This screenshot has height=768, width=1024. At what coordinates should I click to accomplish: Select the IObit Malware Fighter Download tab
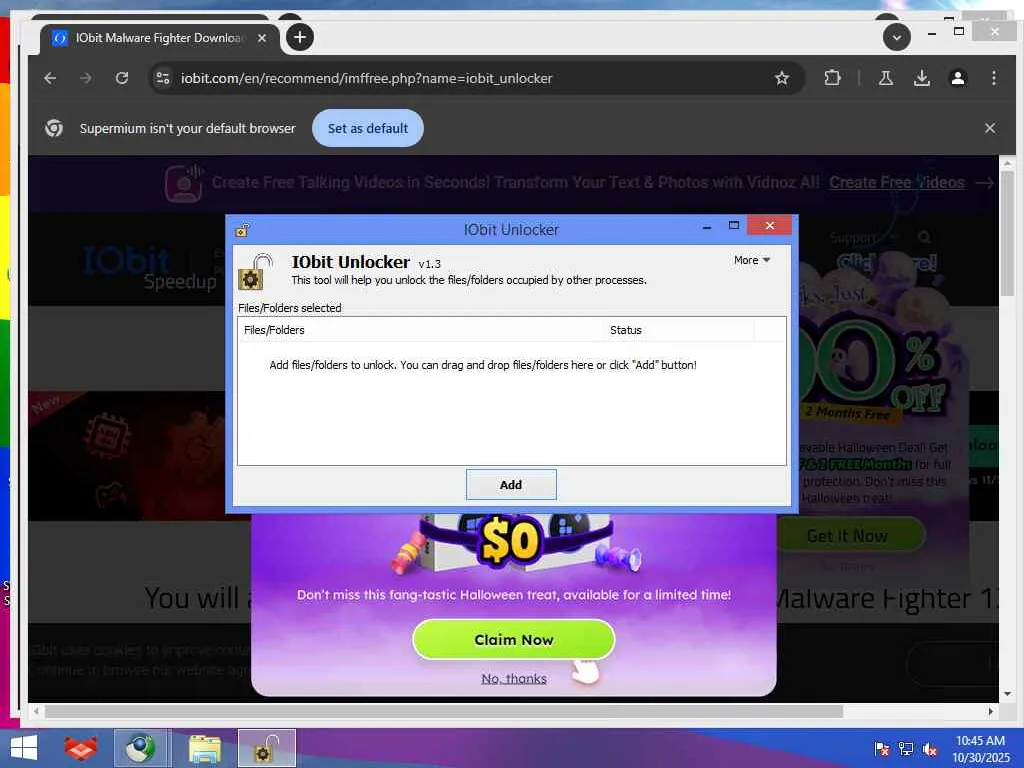(x=159, y=38)
